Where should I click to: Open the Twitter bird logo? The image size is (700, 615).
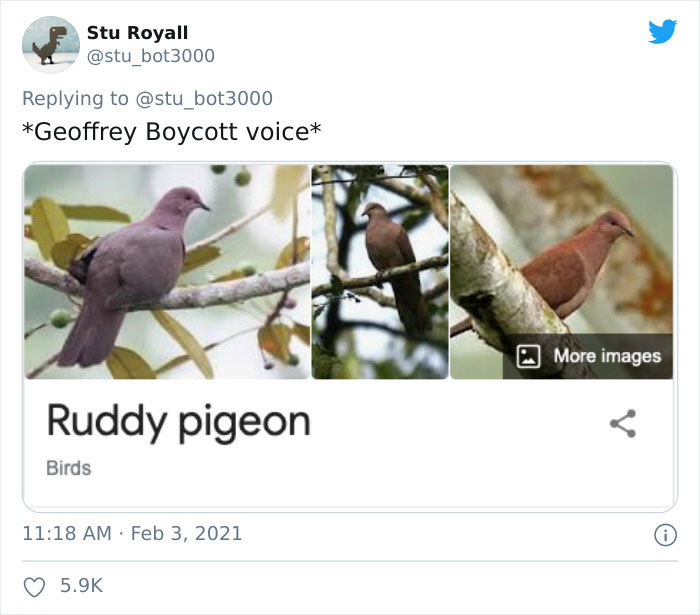[662, 32]
